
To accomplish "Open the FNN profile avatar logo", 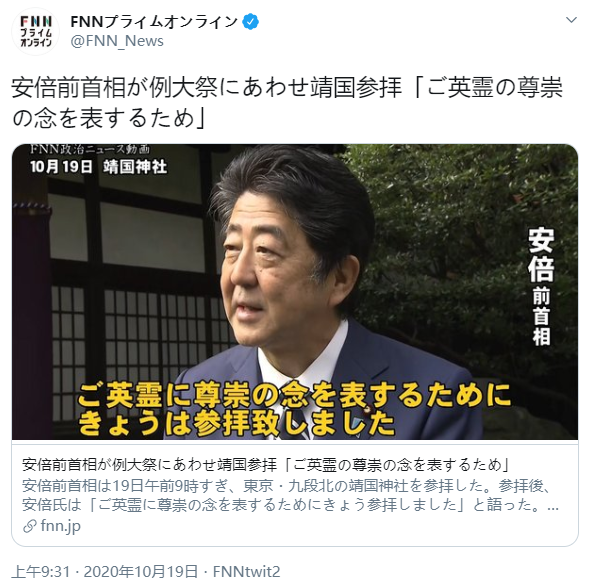I will click(x=35, y=32).
